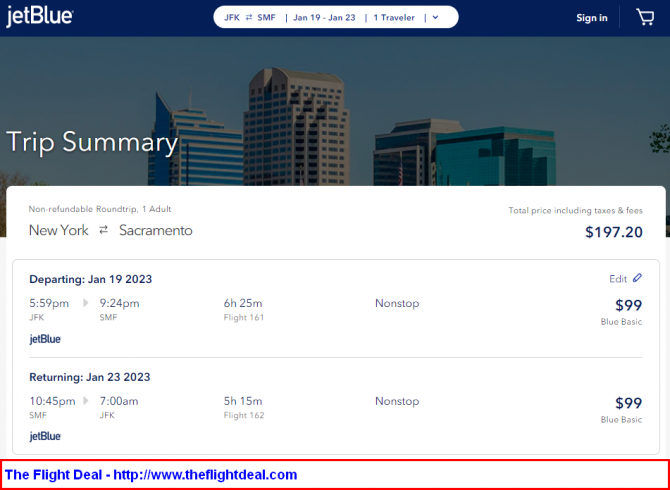Click the 9:24pm arrival time
Image resolution: width=670 pixels, height=490 pixels.
click(x=120, y=303)
